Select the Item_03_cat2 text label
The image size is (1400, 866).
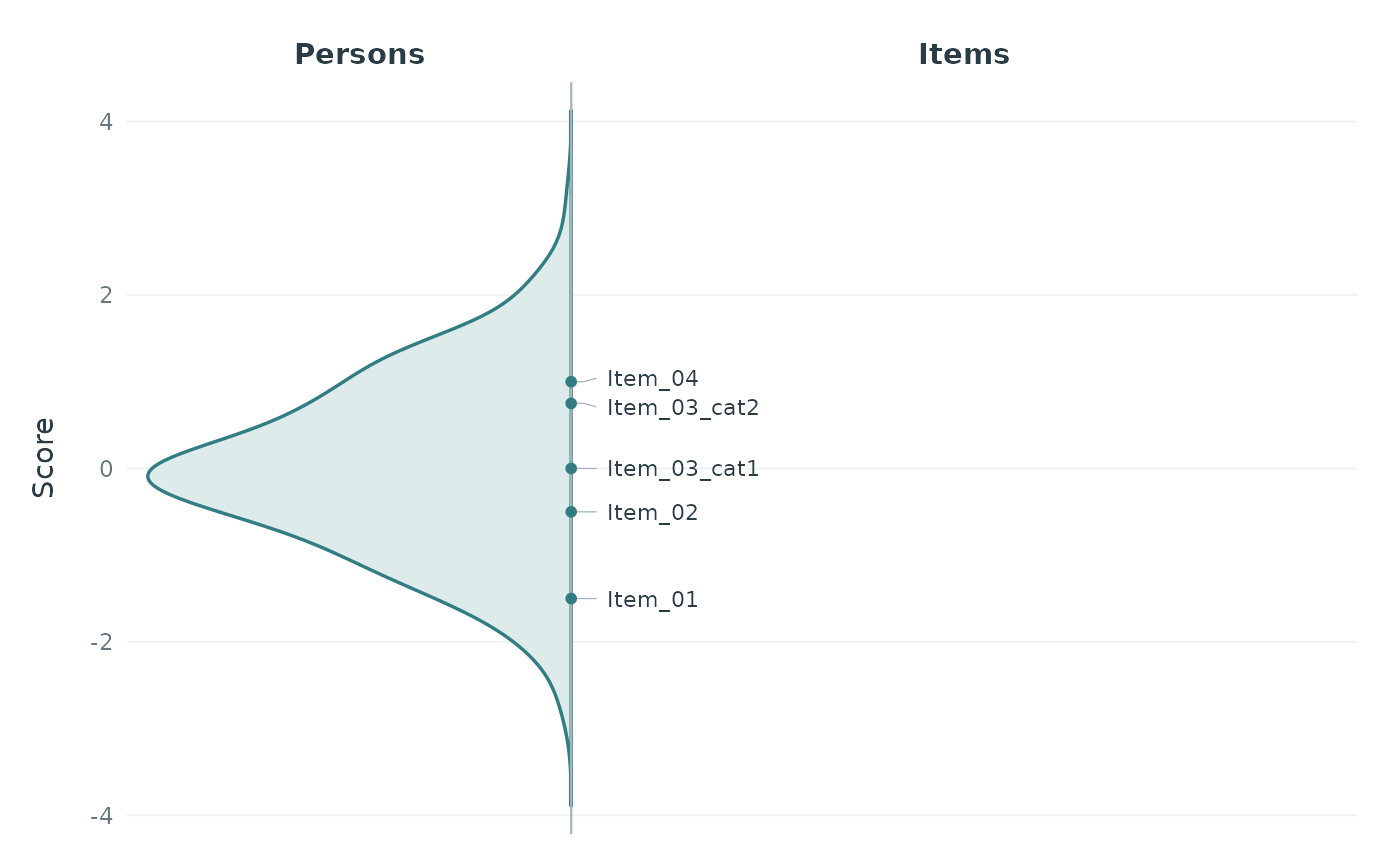pos(683,408)
